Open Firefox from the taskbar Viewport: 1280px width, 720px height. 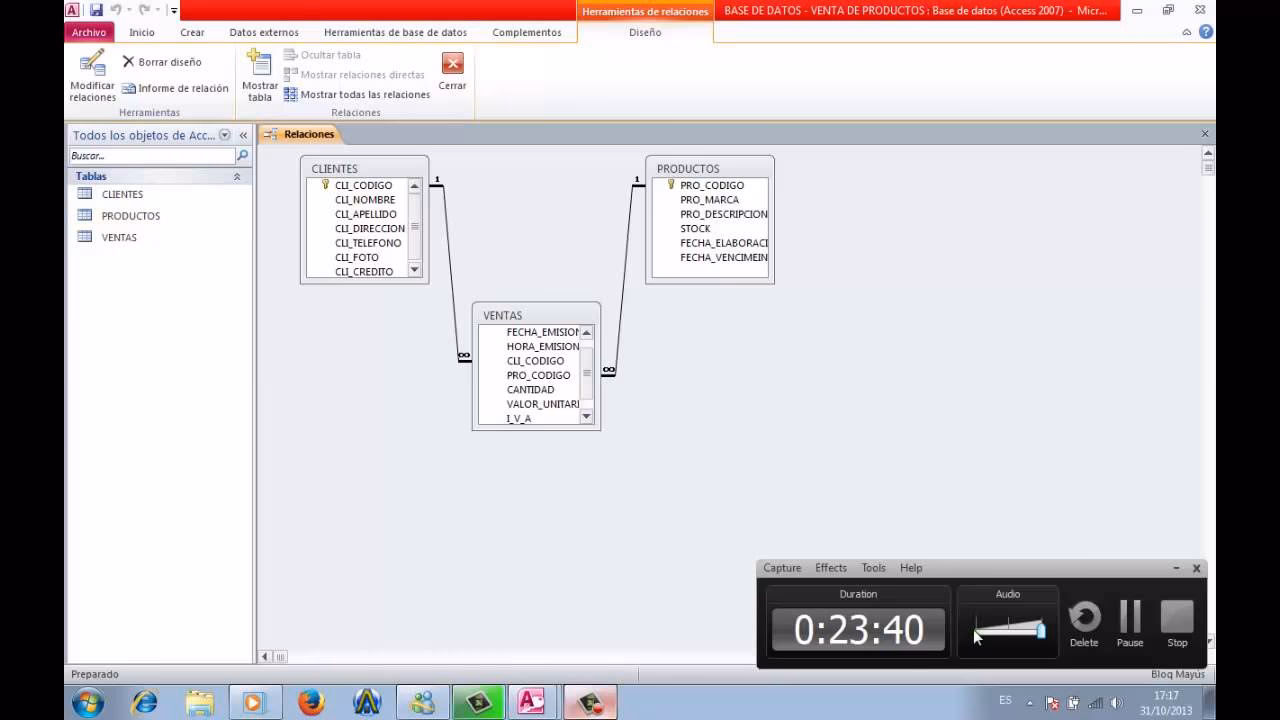[x=311, y=703]
